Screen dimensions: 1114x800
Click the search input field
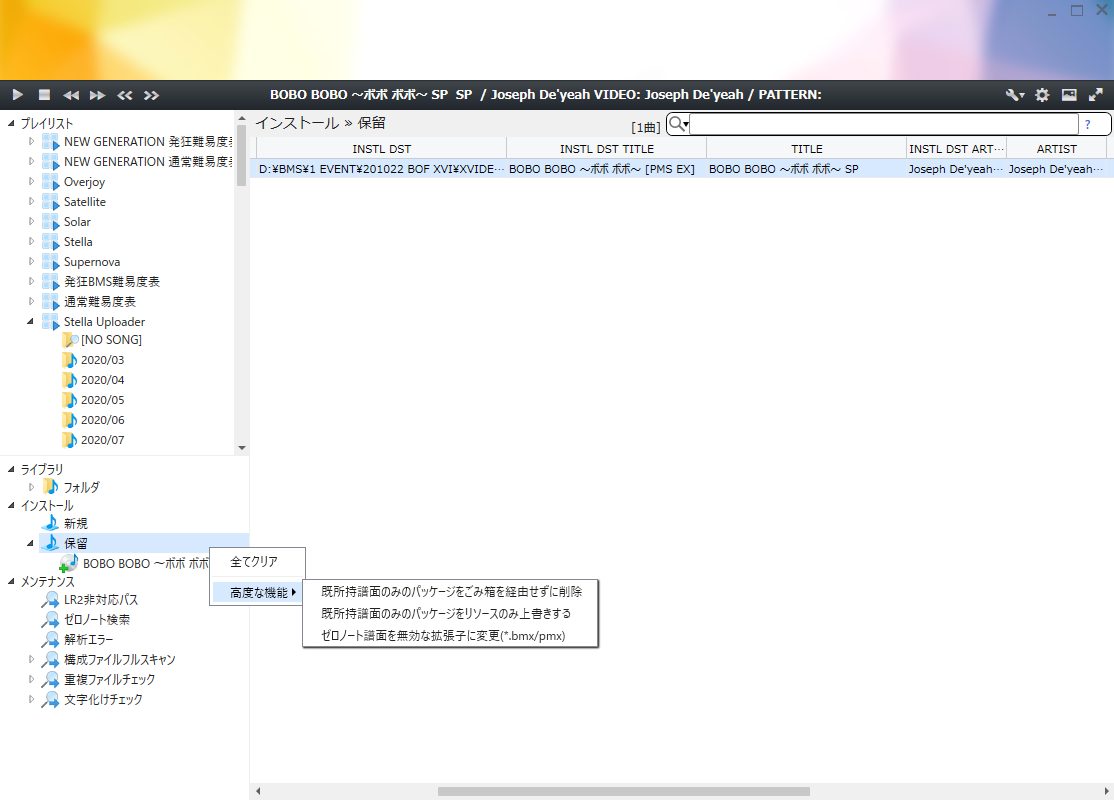(884, 124)
